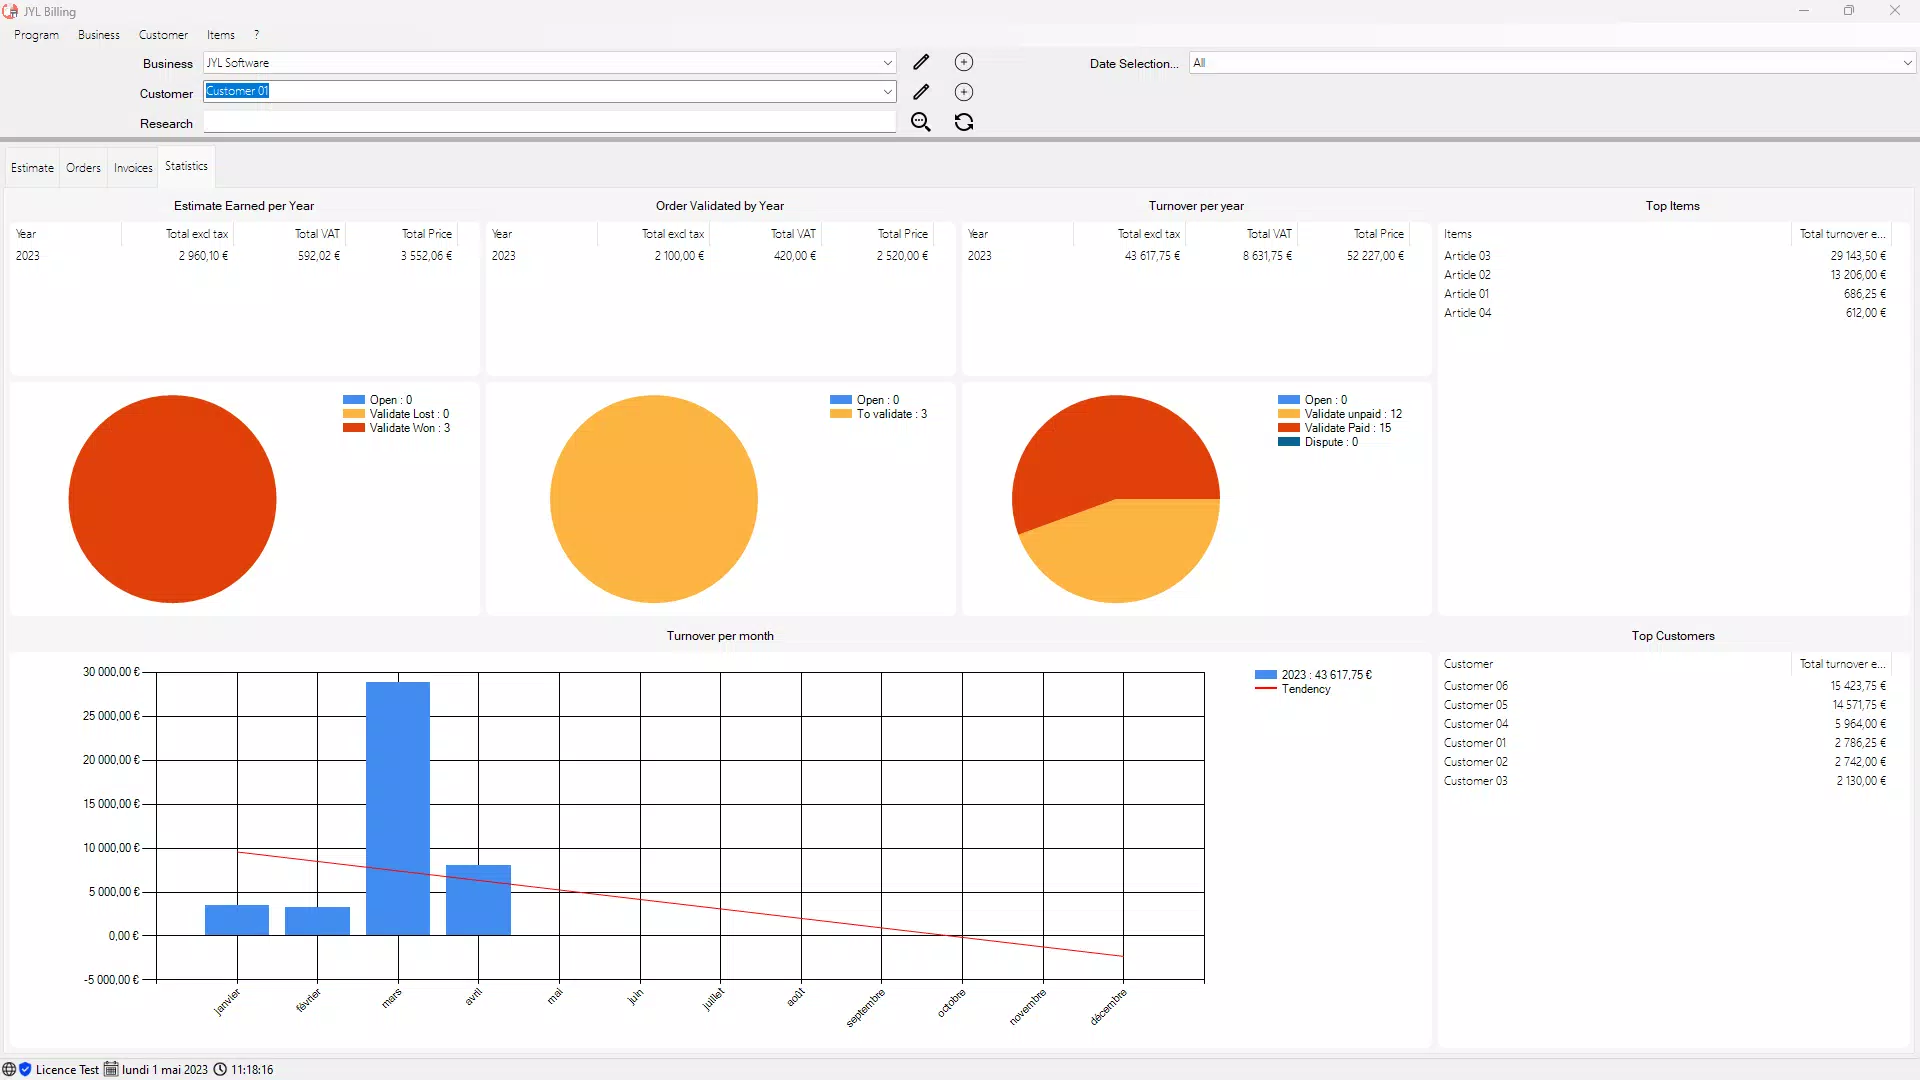Click the 2023 blue legend swatch in month chart

pyautogui.click(x=1266, y=675)
